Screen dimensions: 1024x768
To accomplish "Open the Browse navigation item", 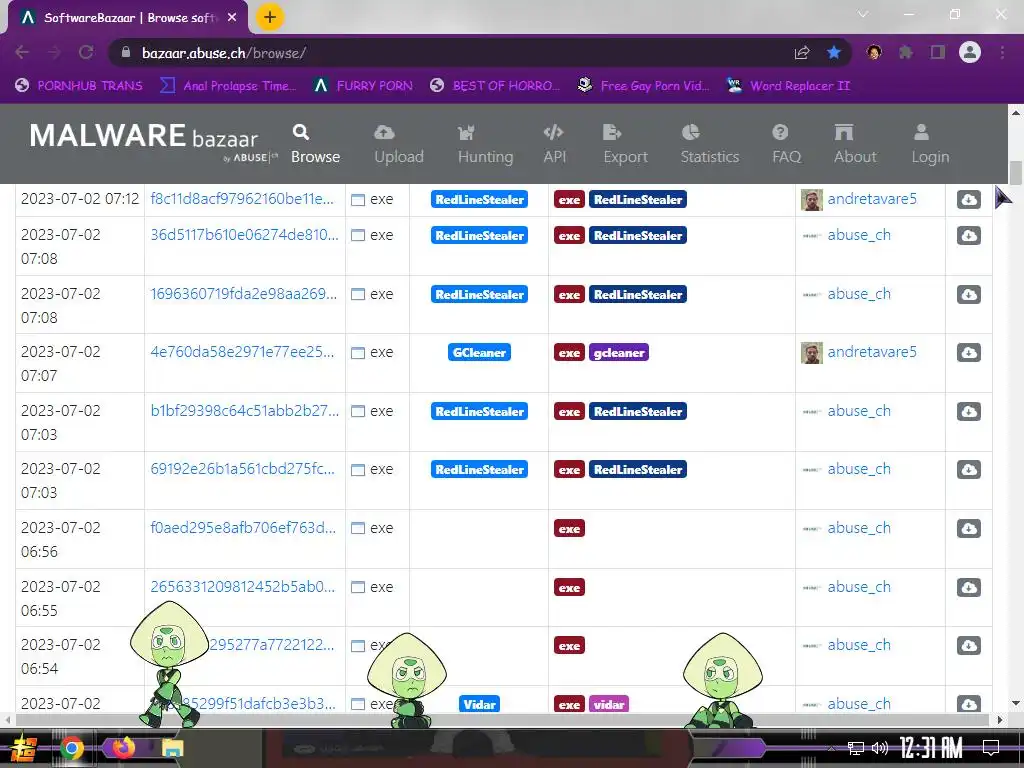I will tap(315, 144).
